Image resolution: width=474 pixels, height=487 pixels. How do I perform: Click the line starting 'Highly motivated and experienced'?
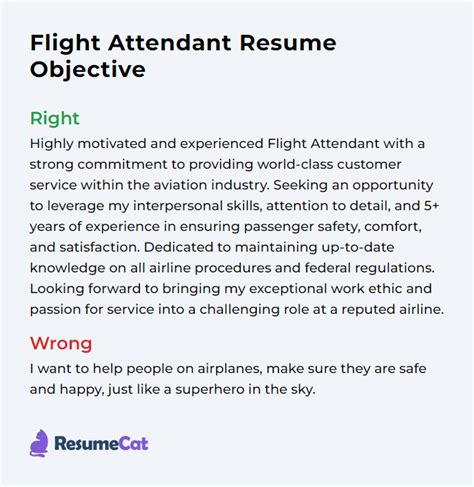point(227,144)
